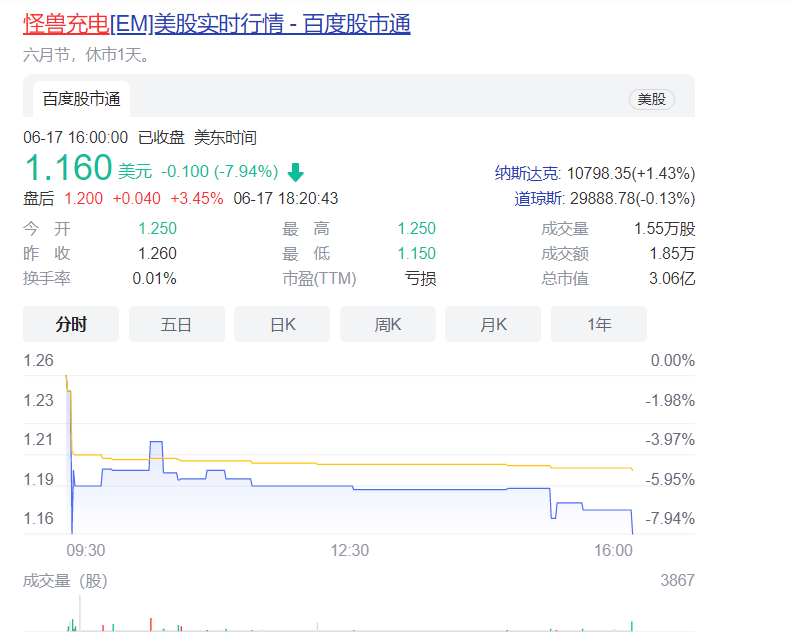Screen dimensions: 792x644
Task: Click the 成交量 (股) volume chart label
Action: tap(65, 580)
